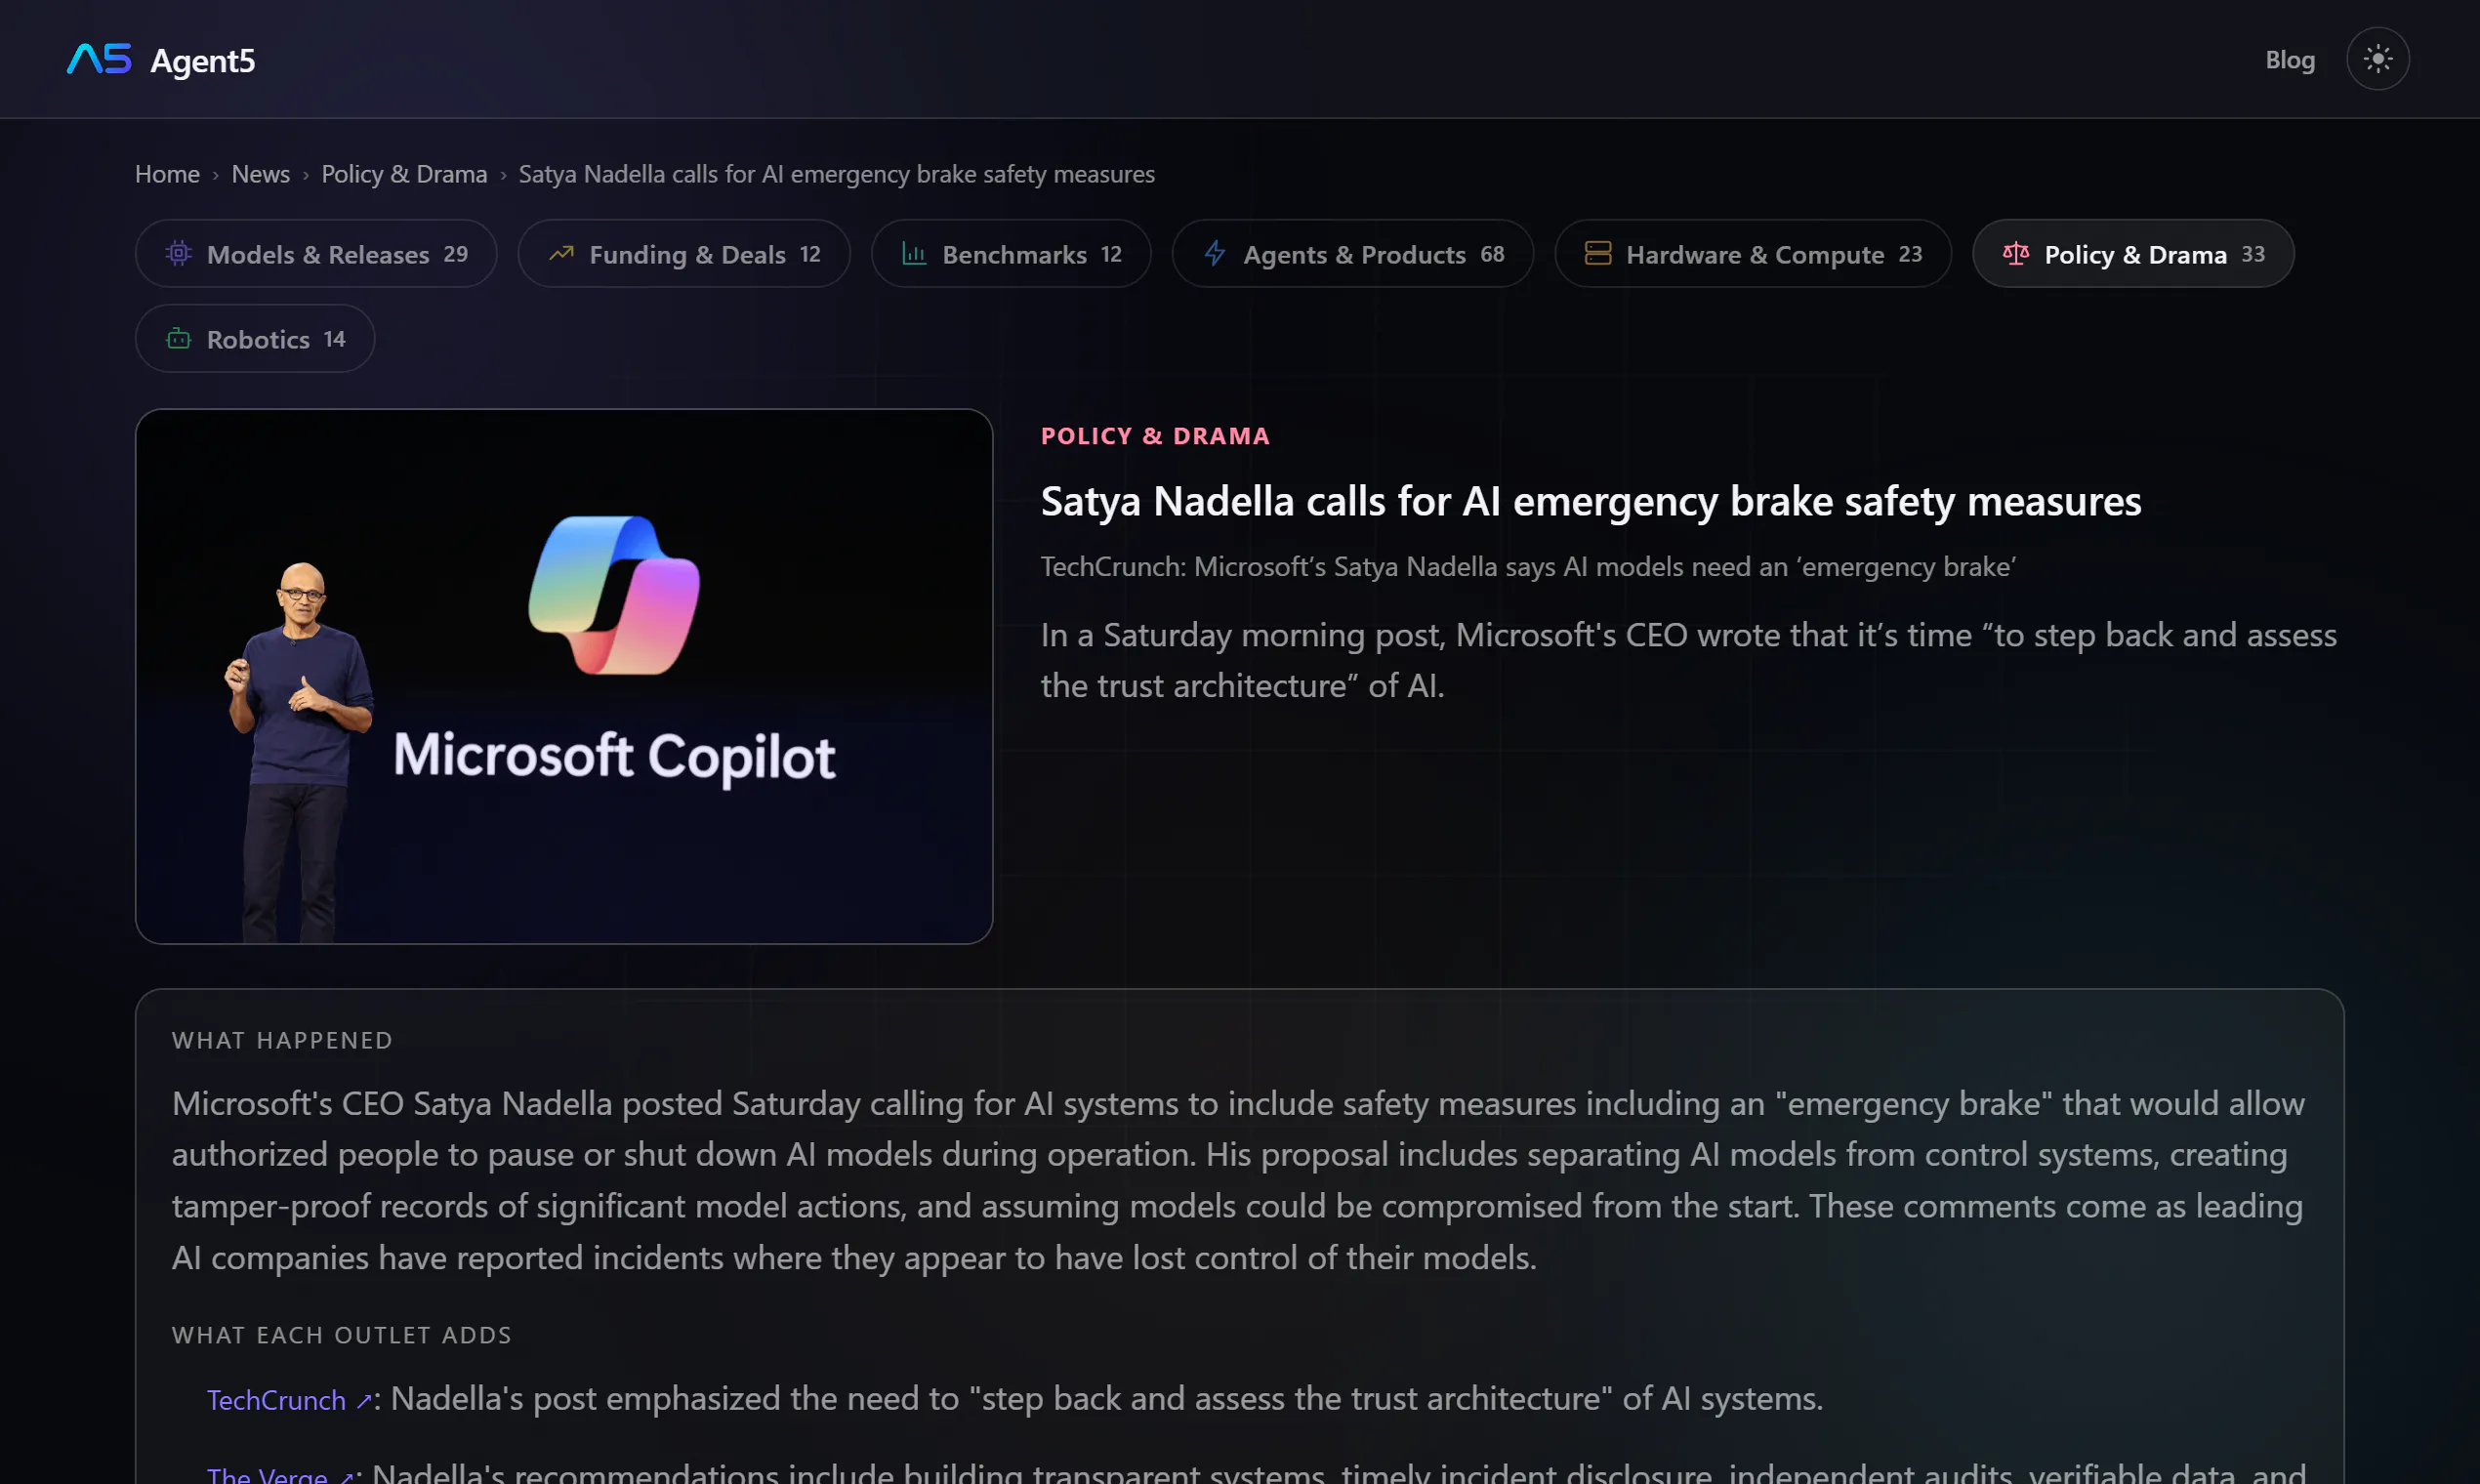Click the Robotics robot icon
The image size is (2480, 1484).
(178, 339)
